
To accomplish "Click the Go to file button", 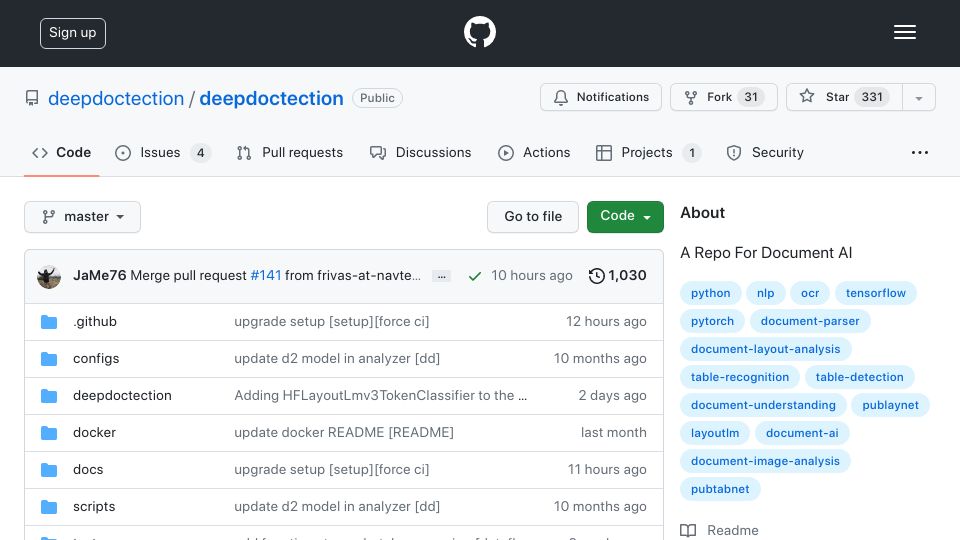I will [x=533, y=217].
